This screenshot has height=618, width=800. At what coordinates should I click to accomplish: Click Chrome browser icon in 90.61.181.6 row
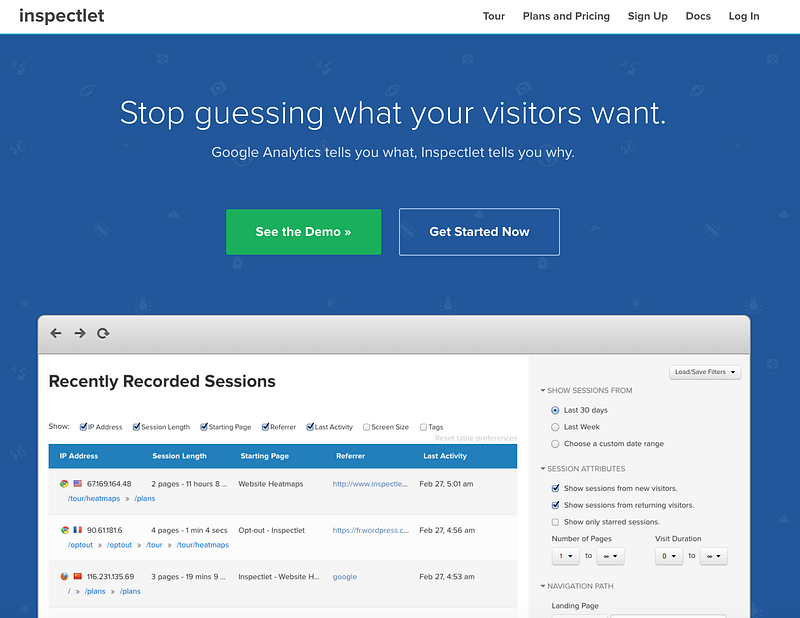(64, 530)
